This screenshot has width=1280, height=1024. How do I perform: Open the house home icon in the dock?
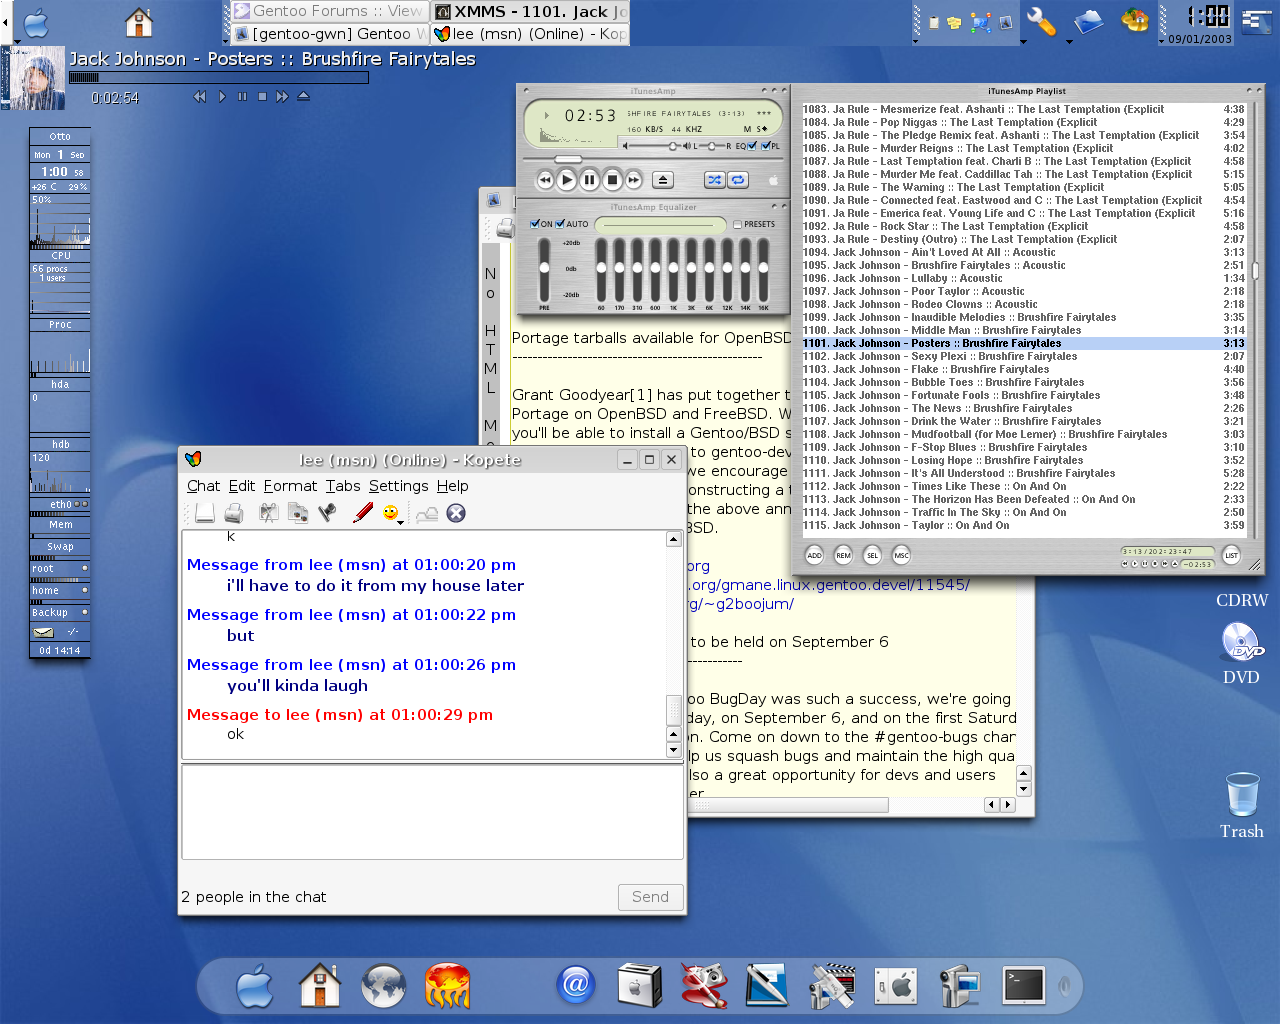click(320, 985)
